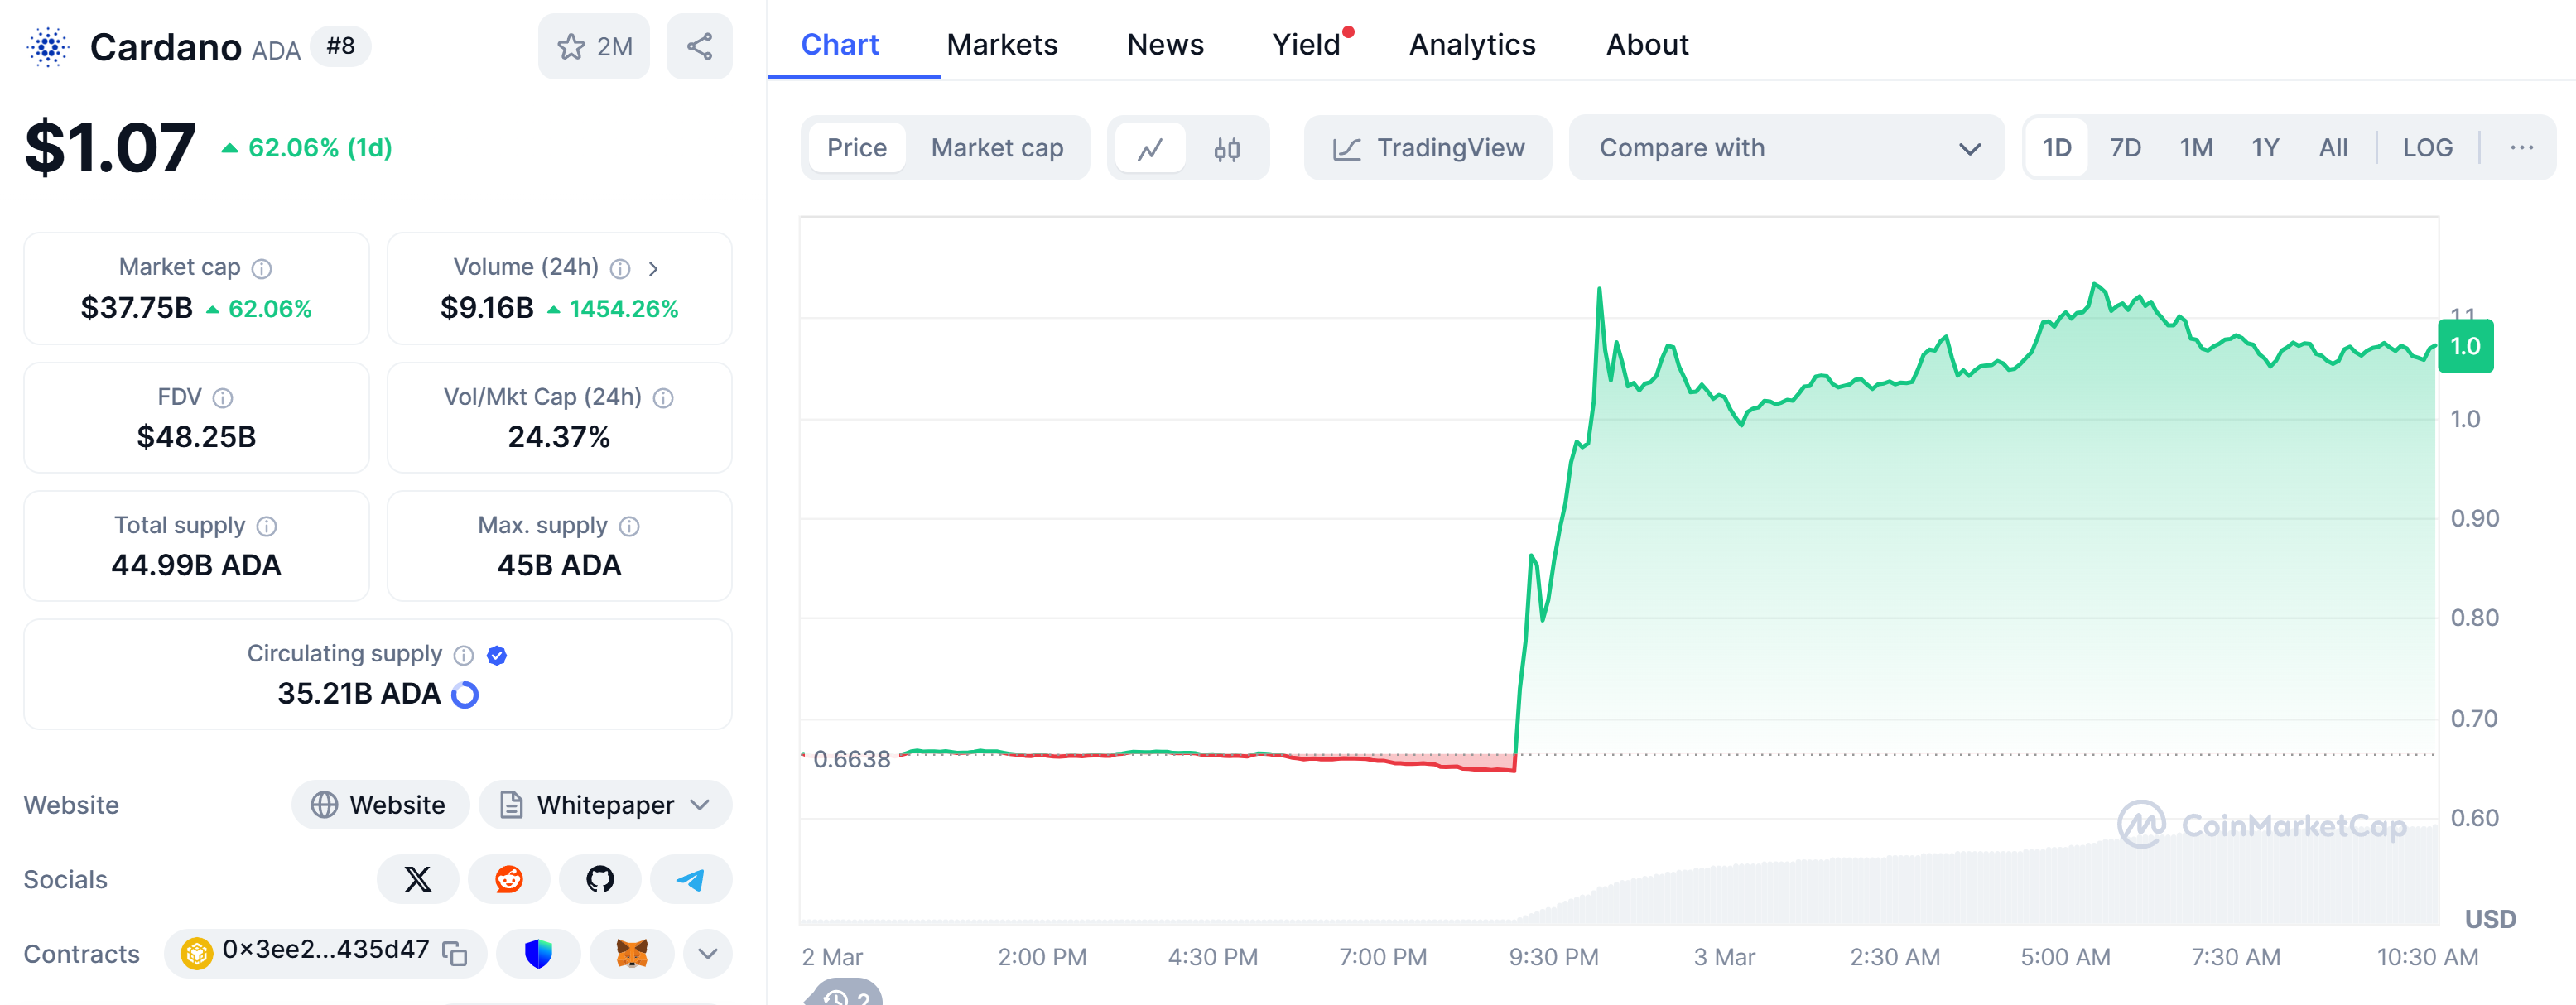This screenshot has height=1005, width=2576.
Task: Share Cardano page via share icon
Action: [x=699, y=46]
